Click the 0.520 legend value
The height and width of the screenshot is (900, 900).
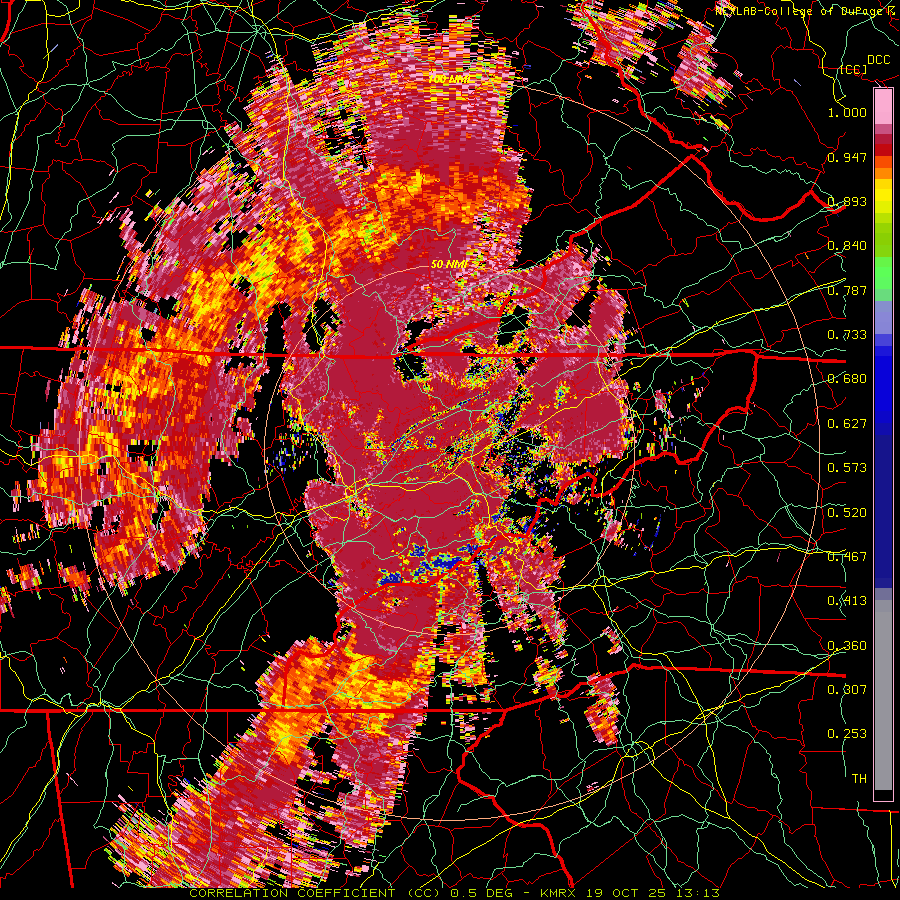[x=847, y=513]
